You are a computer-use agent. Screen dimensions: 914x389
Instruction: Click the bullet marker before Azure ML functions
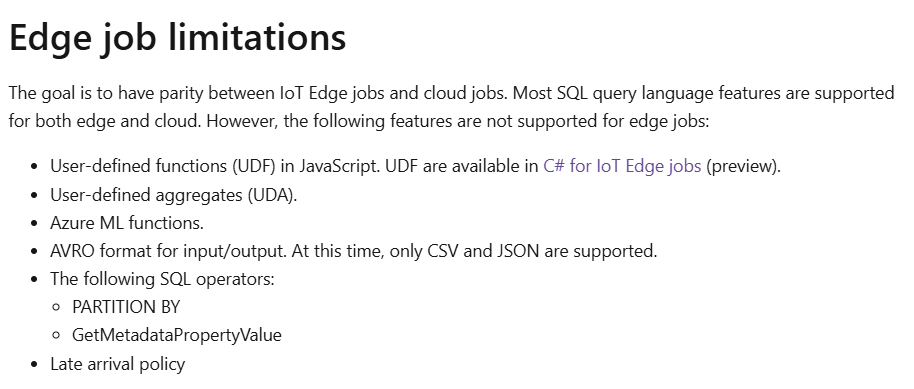(x=34, y=223)
